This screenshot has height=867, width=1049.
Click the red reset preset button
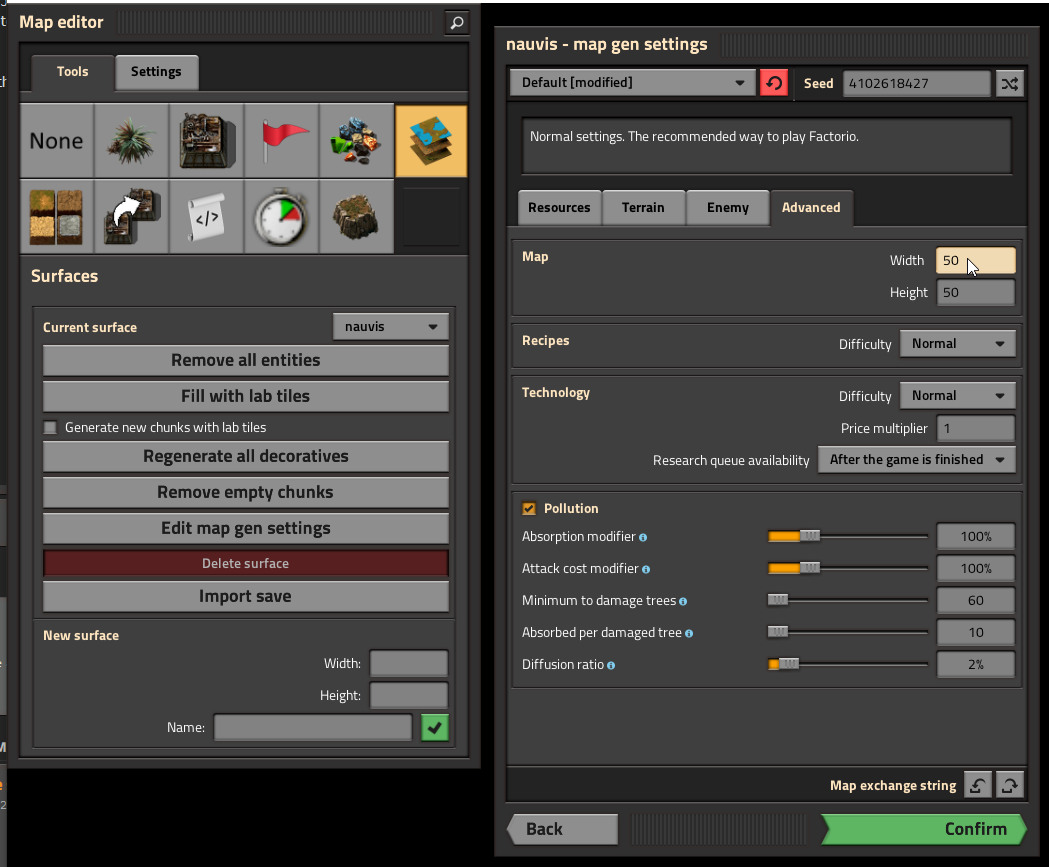pos(774,83)
